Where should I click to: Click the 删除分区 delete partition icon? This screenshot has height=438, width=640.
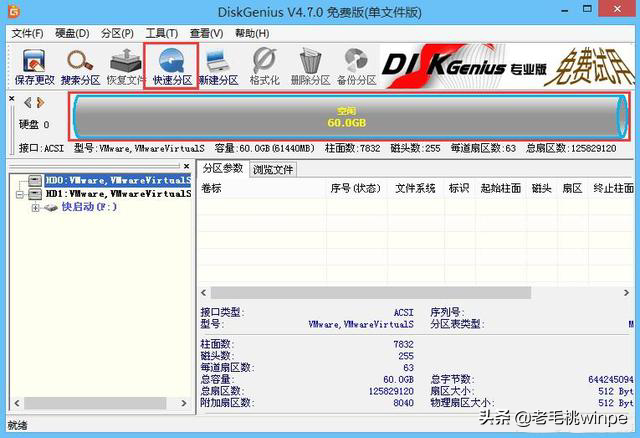coord(310,65)
